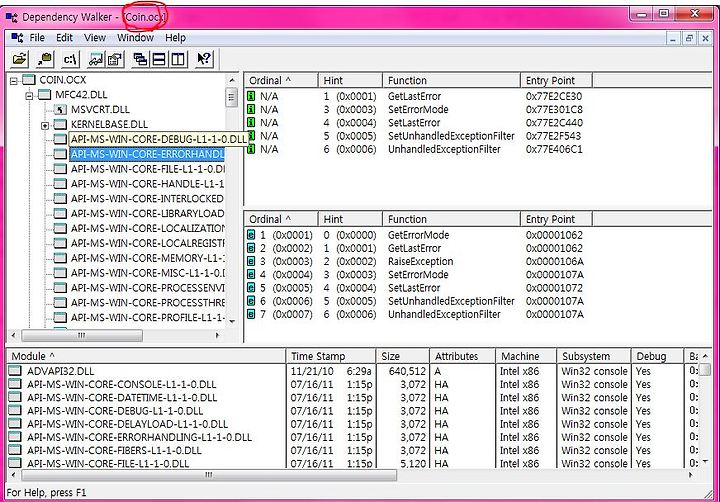Expand the KERNELBASE.DLL tree node
The width and height of the screenshot is (720, 502).
[x=45, y=125]
